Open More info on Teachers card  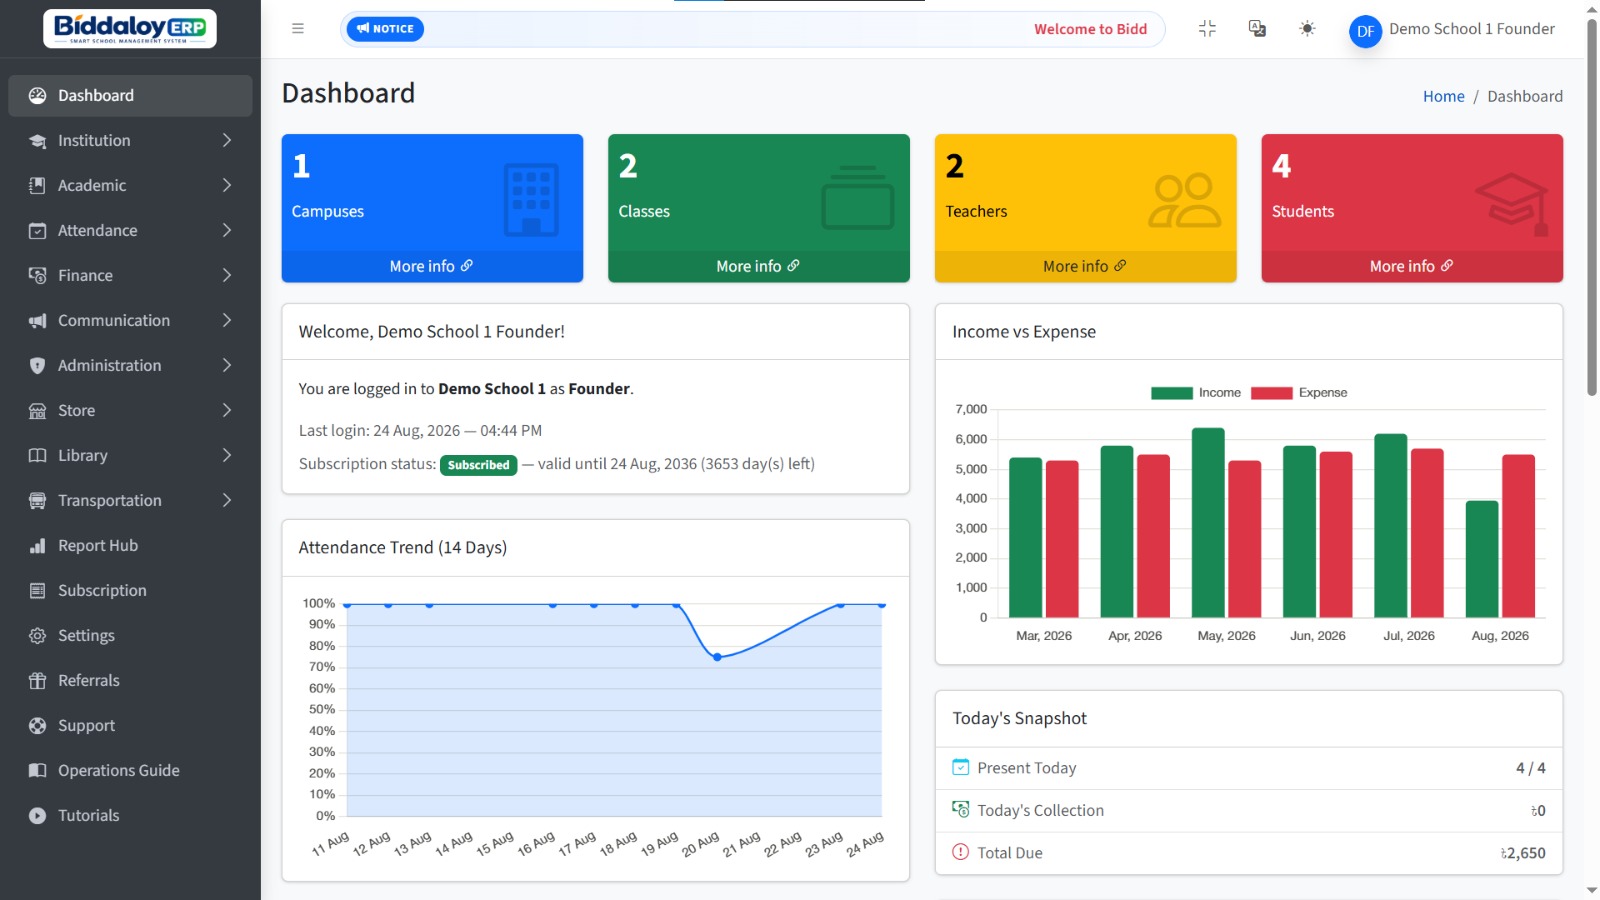pyautogui.click(x=1085, y=266)
